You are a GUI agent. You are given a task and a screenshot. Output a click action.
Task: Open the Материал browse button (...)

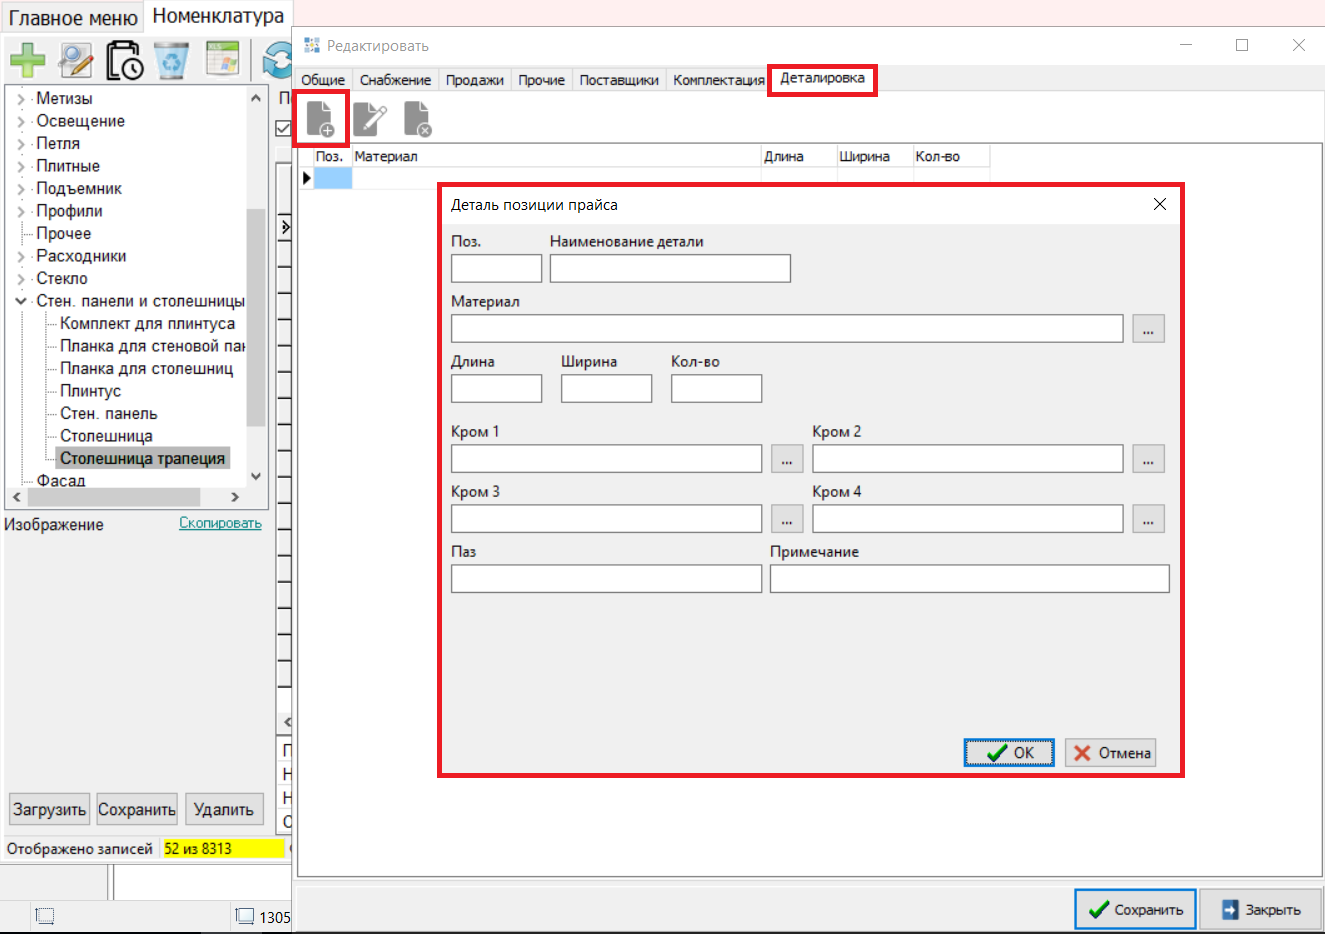(1148, 329)
